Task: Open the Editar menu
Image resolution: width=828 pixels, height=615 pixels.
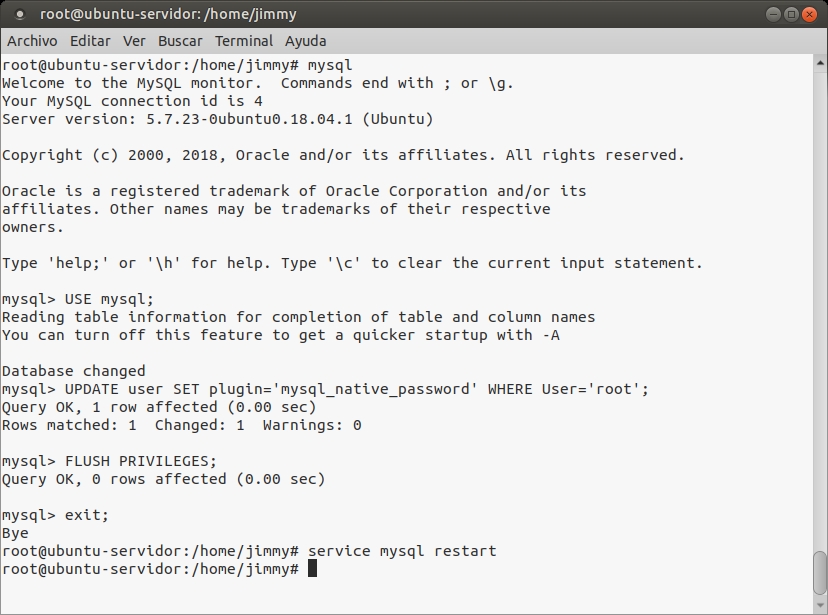Action: click(x=90, y=41)
